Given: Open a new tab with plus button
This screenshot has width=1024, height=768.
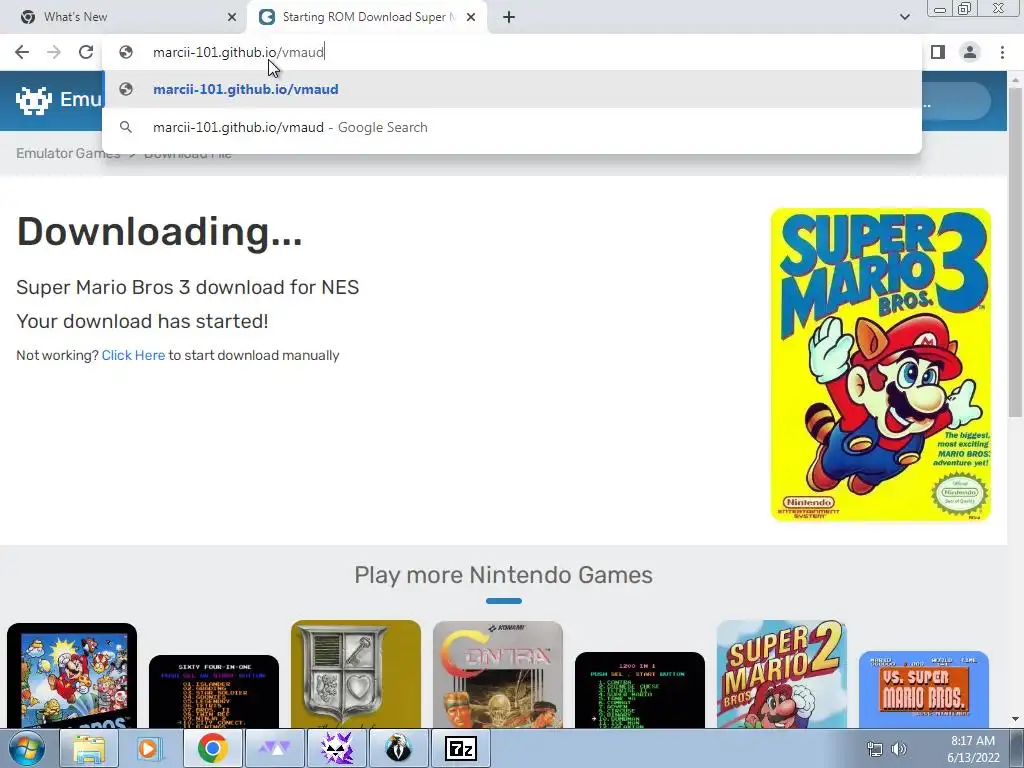Looking at the screenshot, I should point(509,17).
